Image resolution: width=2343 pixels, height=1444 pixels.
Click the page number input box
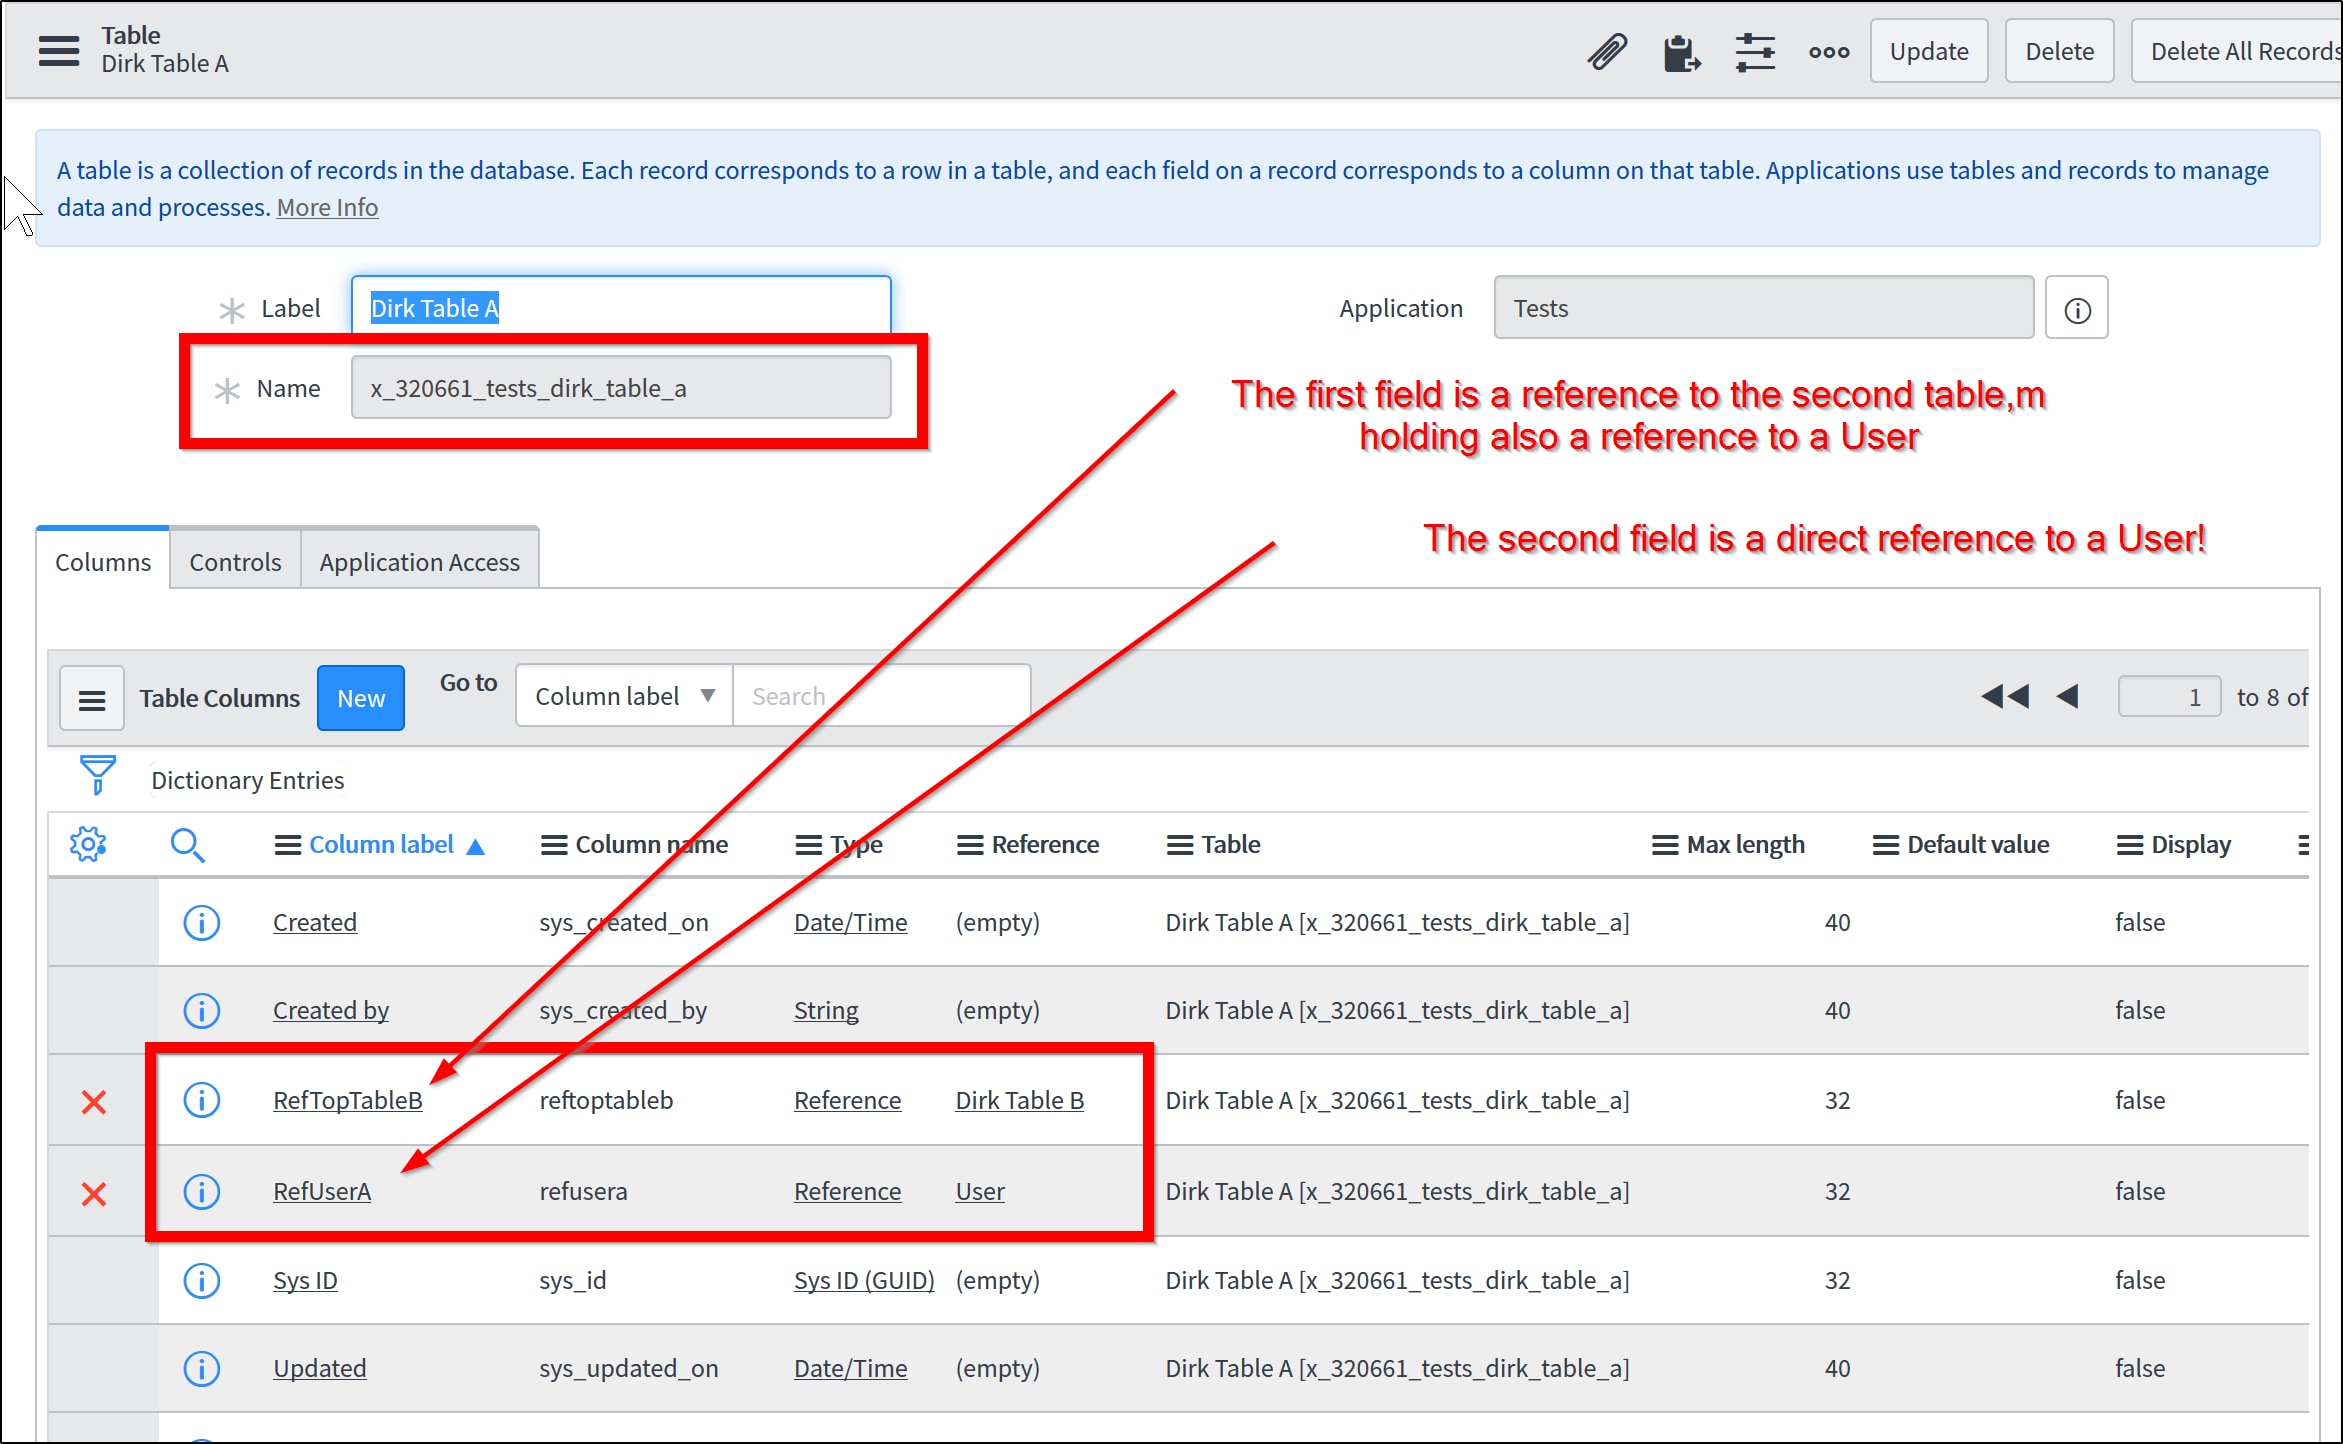pos(2169,697)
